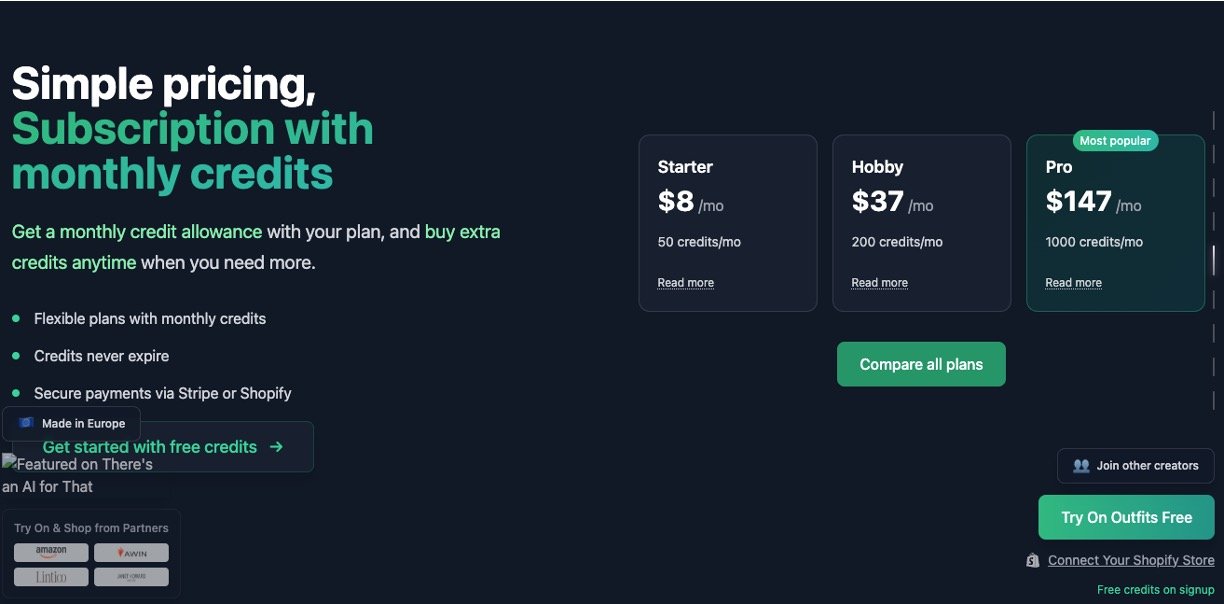Click the broken Featured image icon
The width and height of the screenshot is (1224, 604).
[x=8, y=463]
